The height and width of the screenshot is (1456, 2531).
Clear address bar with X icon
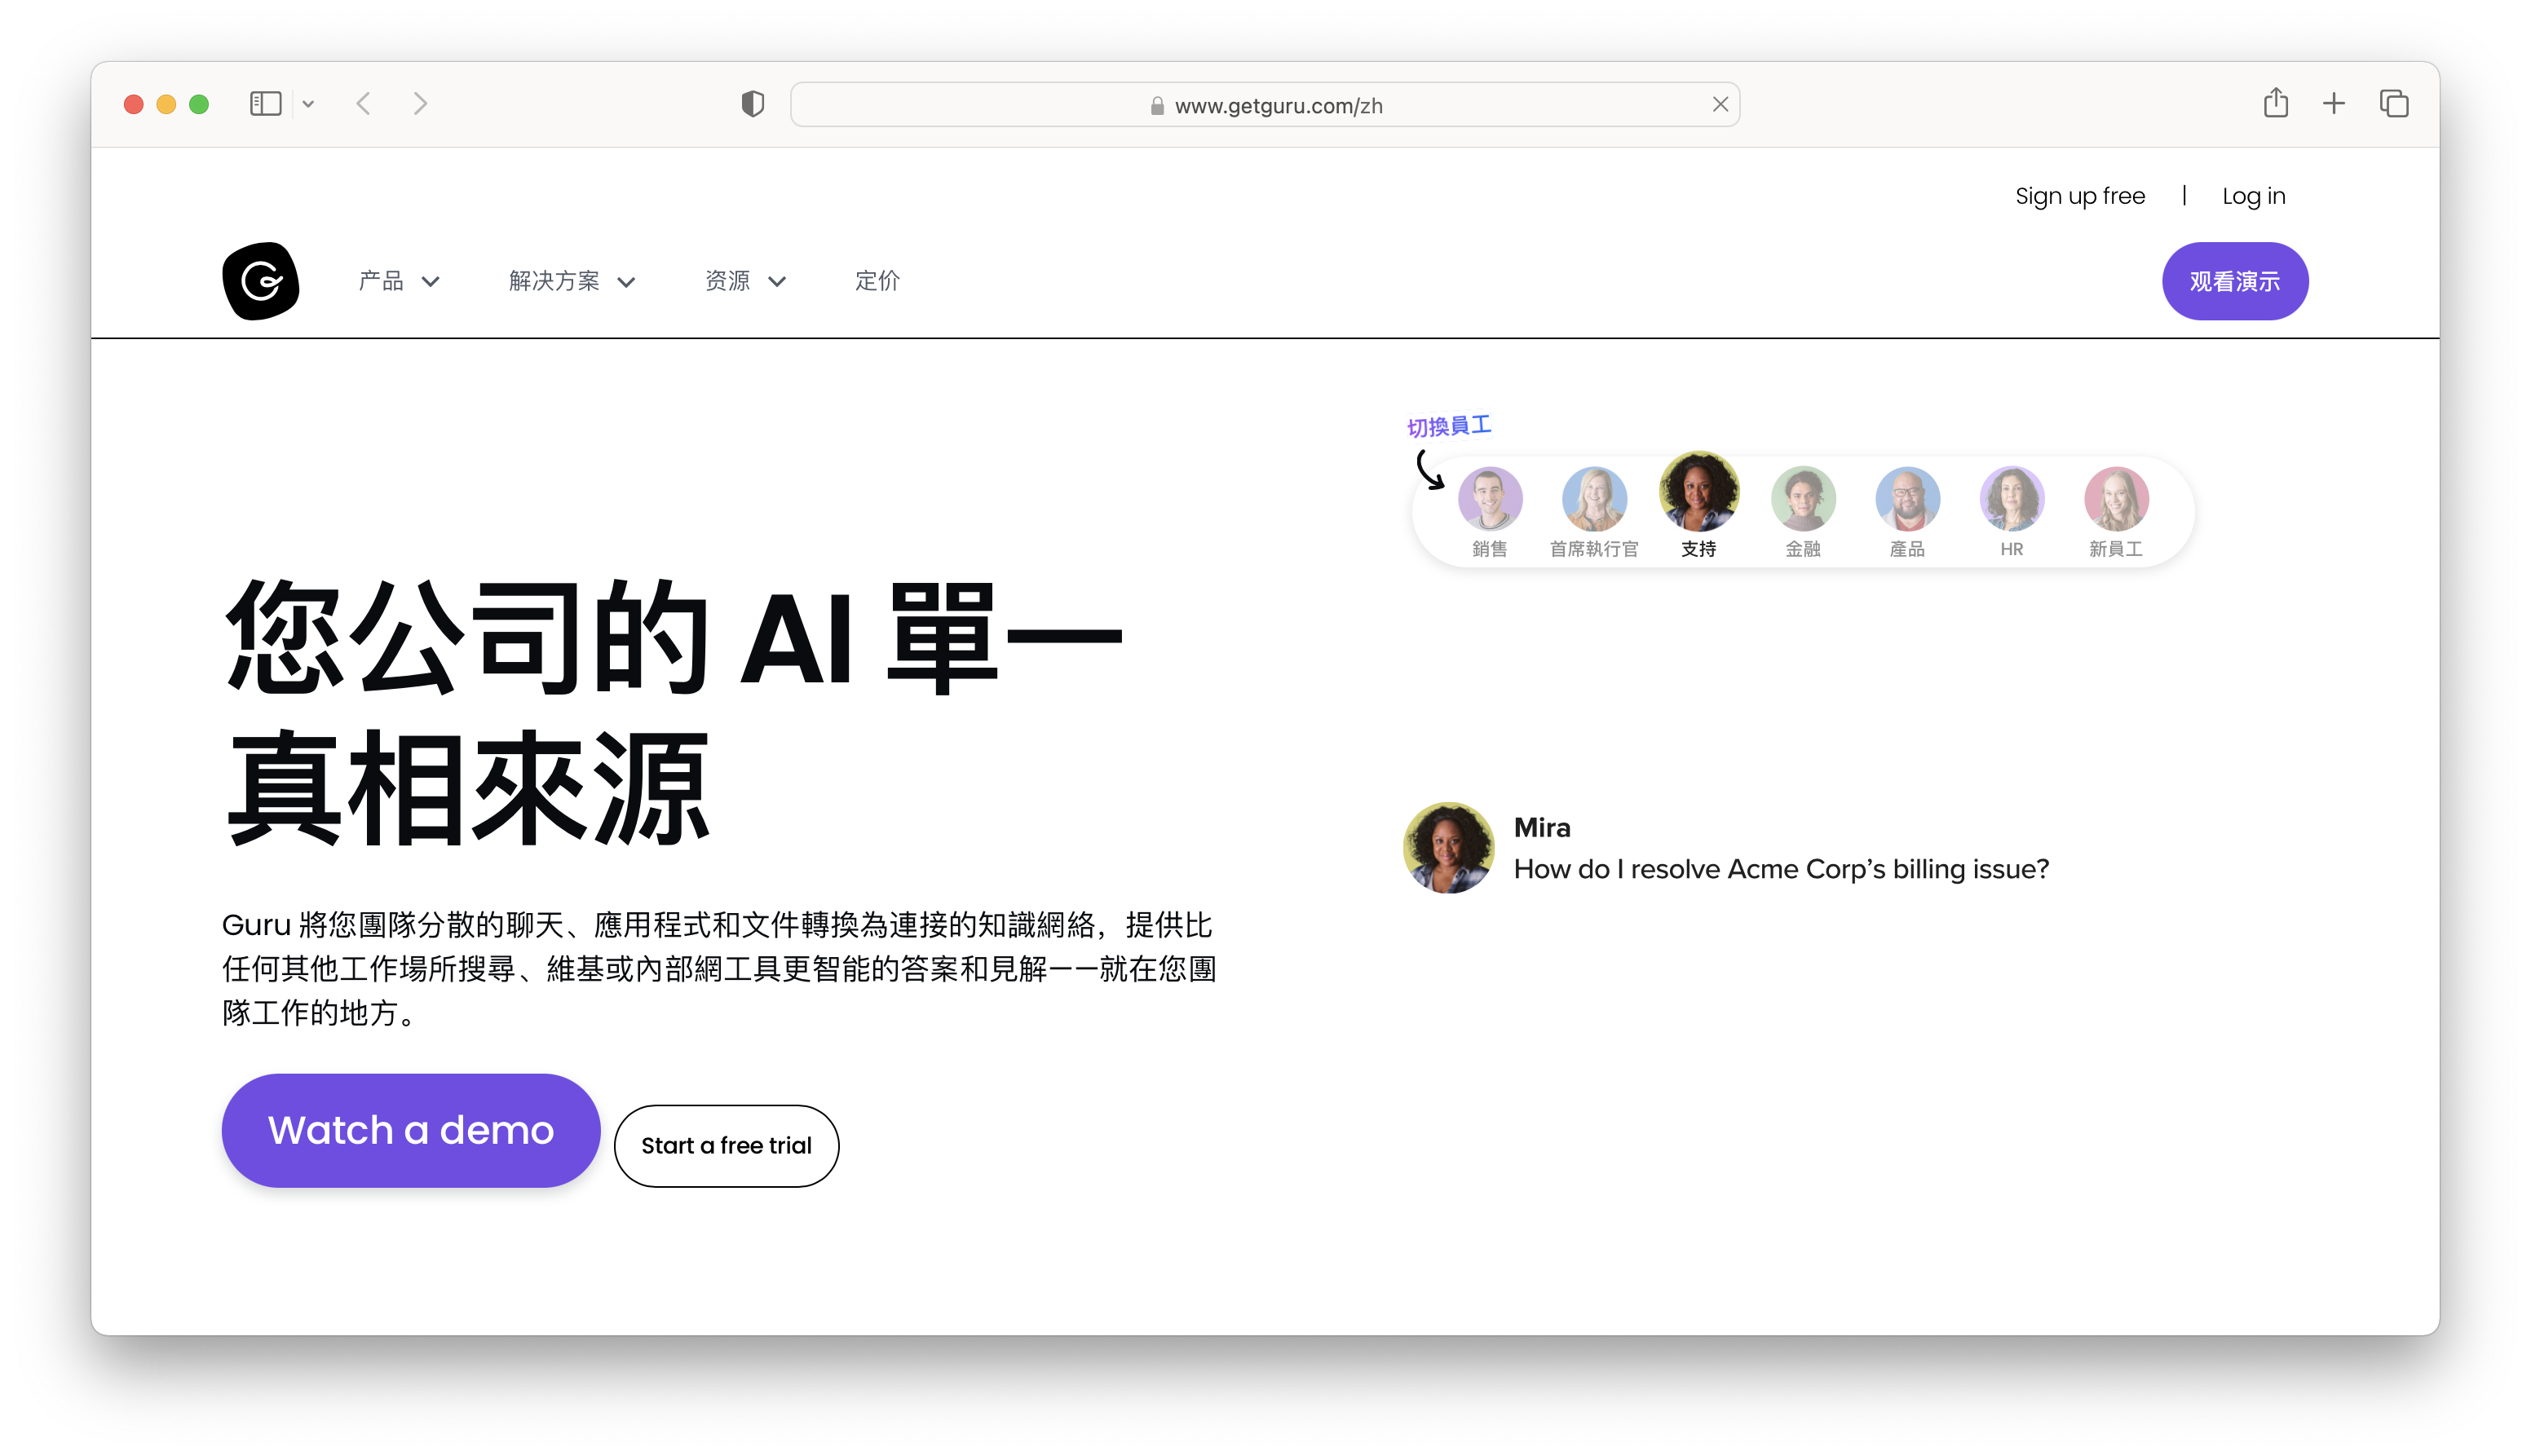pyautogui.click(x=1720, y=104)
